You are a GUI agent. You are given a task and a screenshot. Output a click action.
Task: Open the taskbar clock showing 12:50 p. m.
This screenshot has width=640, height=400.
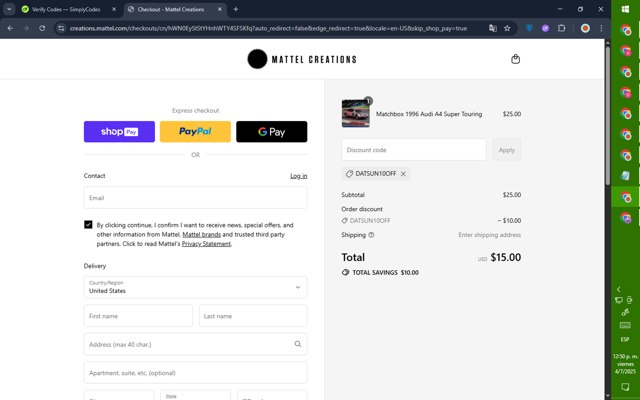[625, 364]
